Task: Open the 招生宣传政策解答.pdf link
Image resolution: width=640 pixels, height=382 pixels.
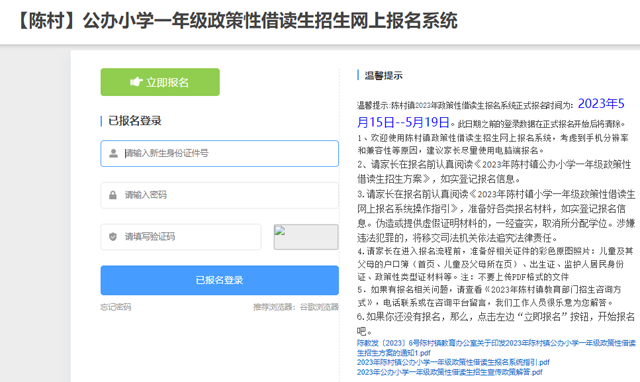Action: point(449,372)
